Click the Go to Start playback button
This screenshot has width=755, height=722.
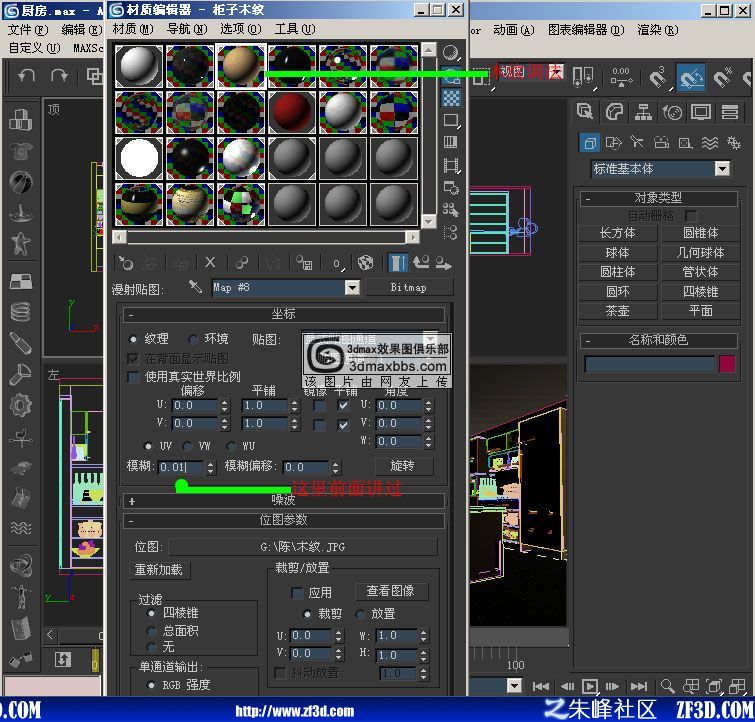540,686
